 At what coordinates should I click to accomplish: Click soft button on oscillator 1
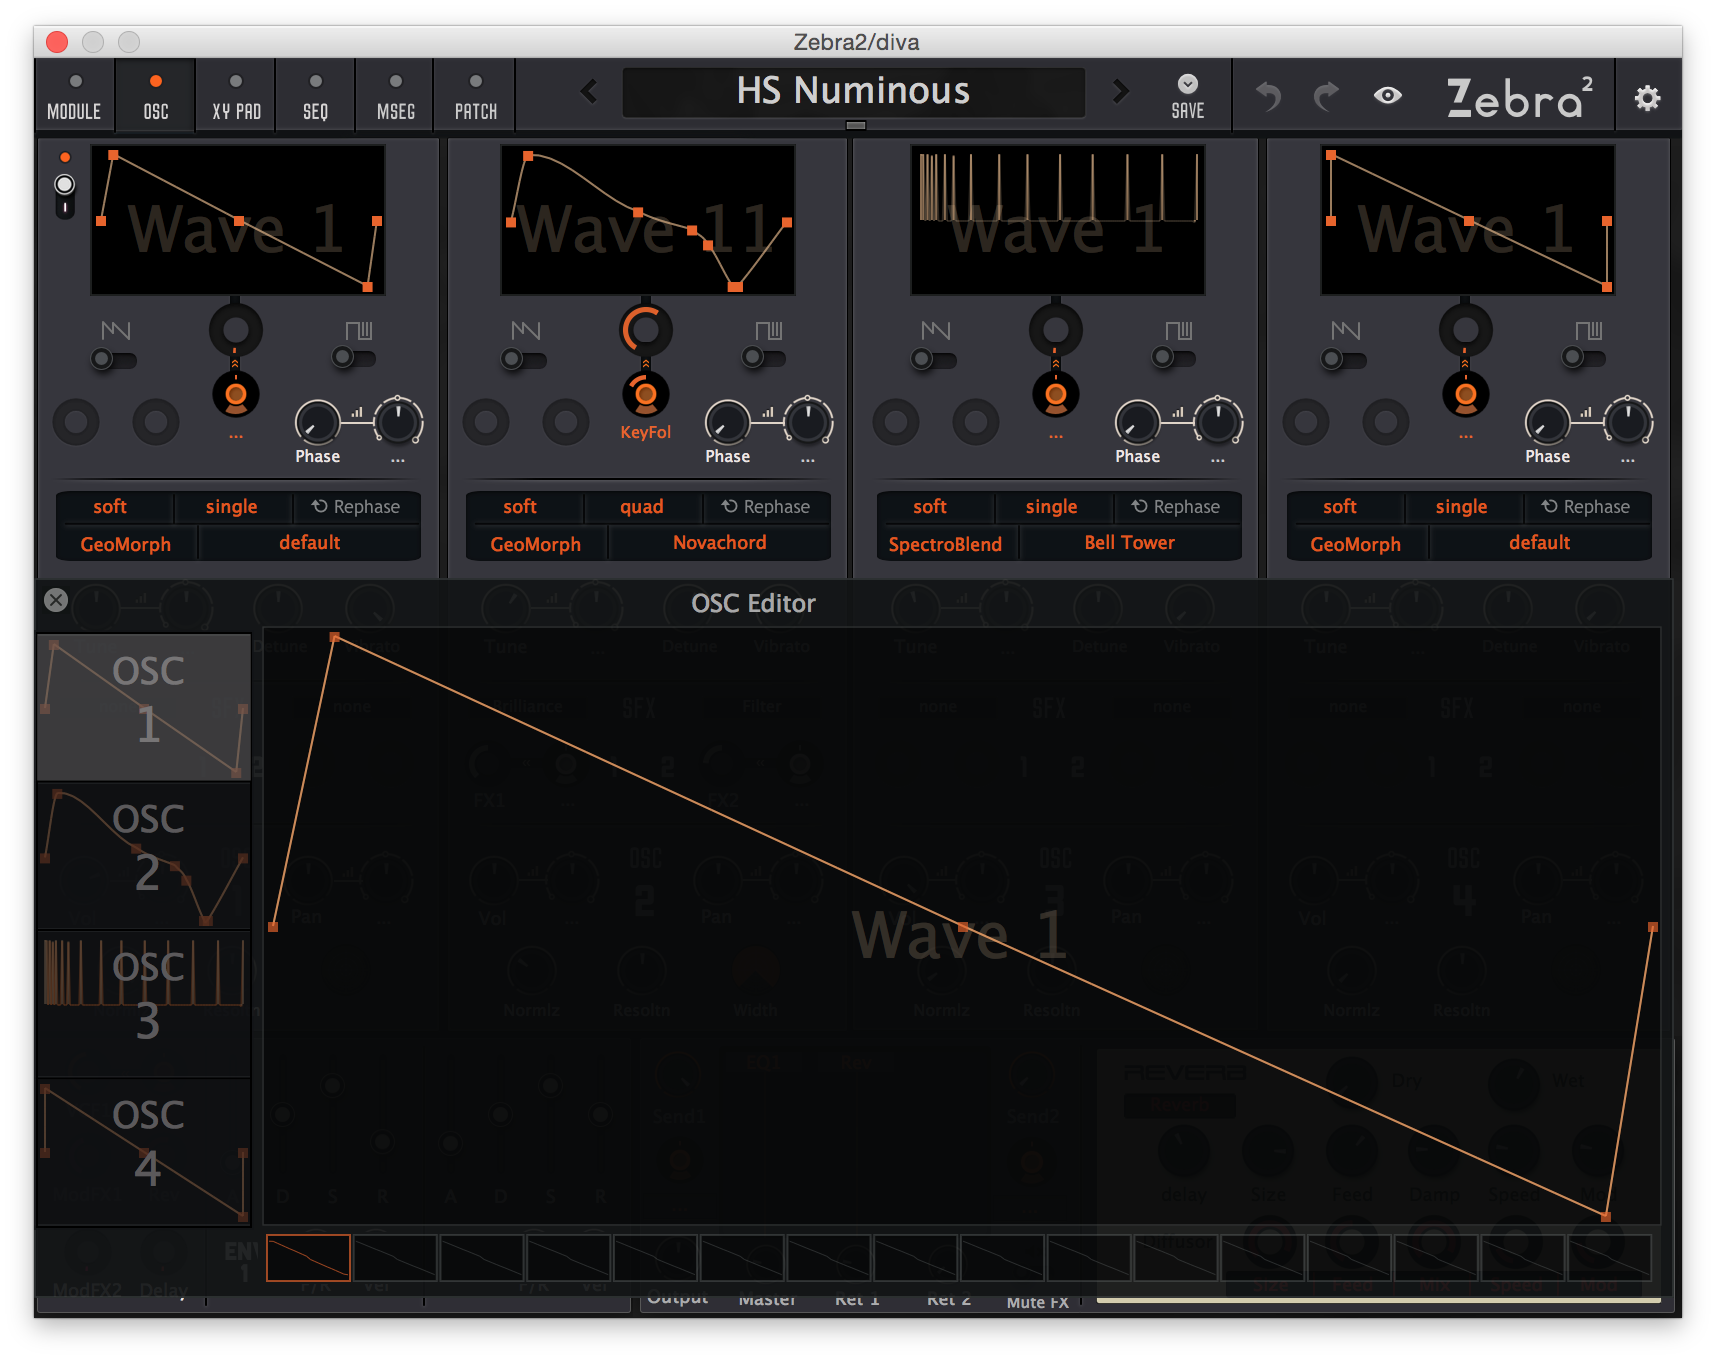click(110, 507)
